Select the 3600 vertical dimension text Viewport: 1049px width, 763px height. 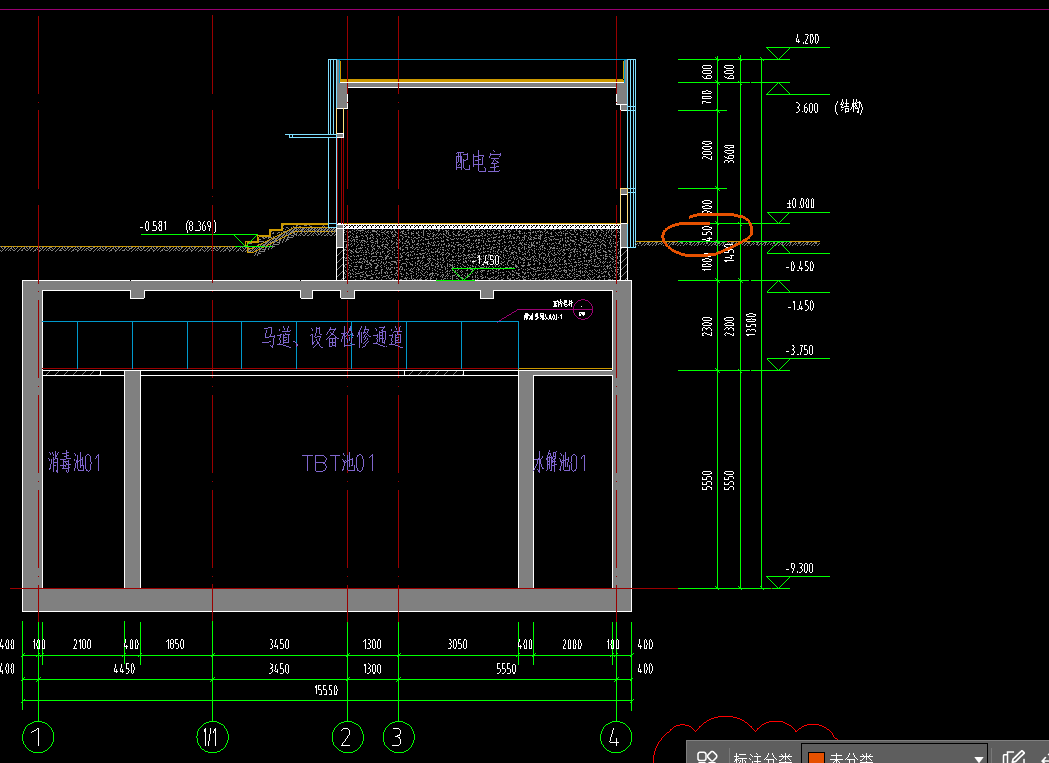[x=729, y=153]
